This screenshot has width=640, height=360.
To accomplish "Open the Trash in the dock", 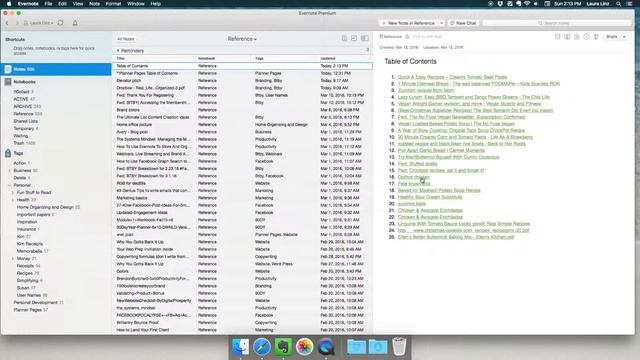I will pos(399,347).
